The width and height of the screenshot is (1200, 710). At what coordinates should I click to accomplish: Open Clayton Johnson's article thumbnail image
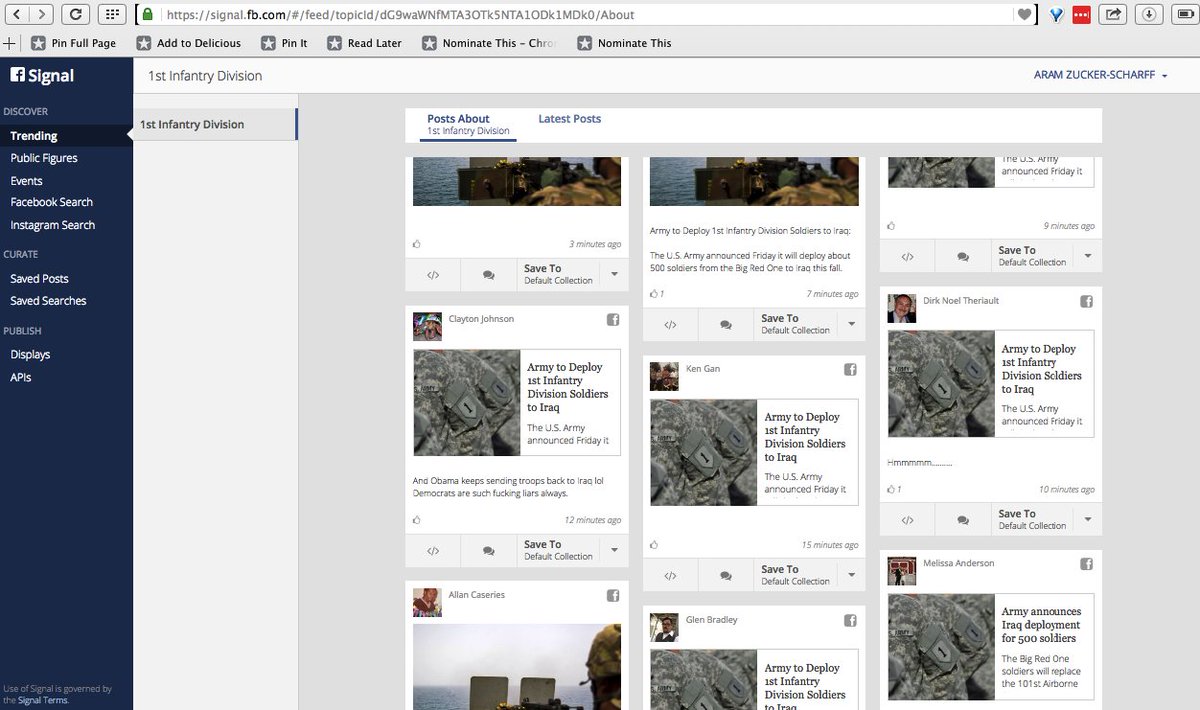tap(467, 402)
